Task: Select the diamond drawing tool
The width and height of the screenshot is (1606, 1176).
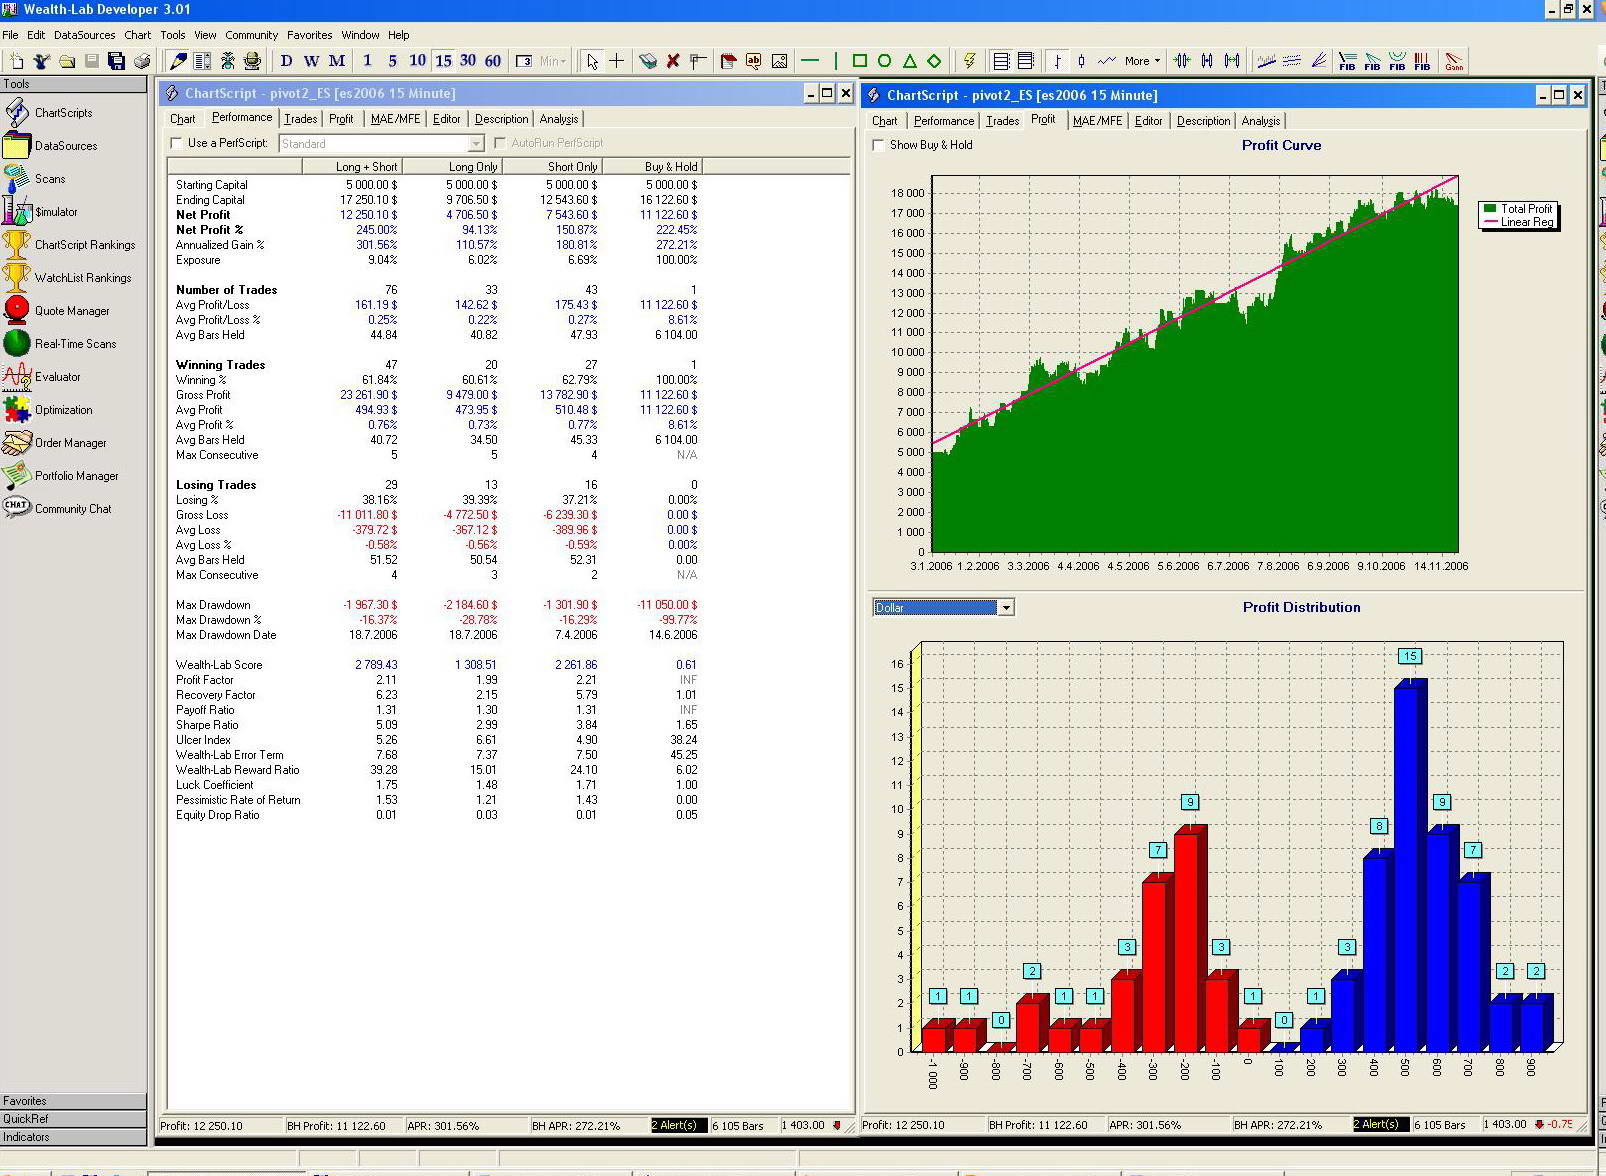Action: point(934,61)
